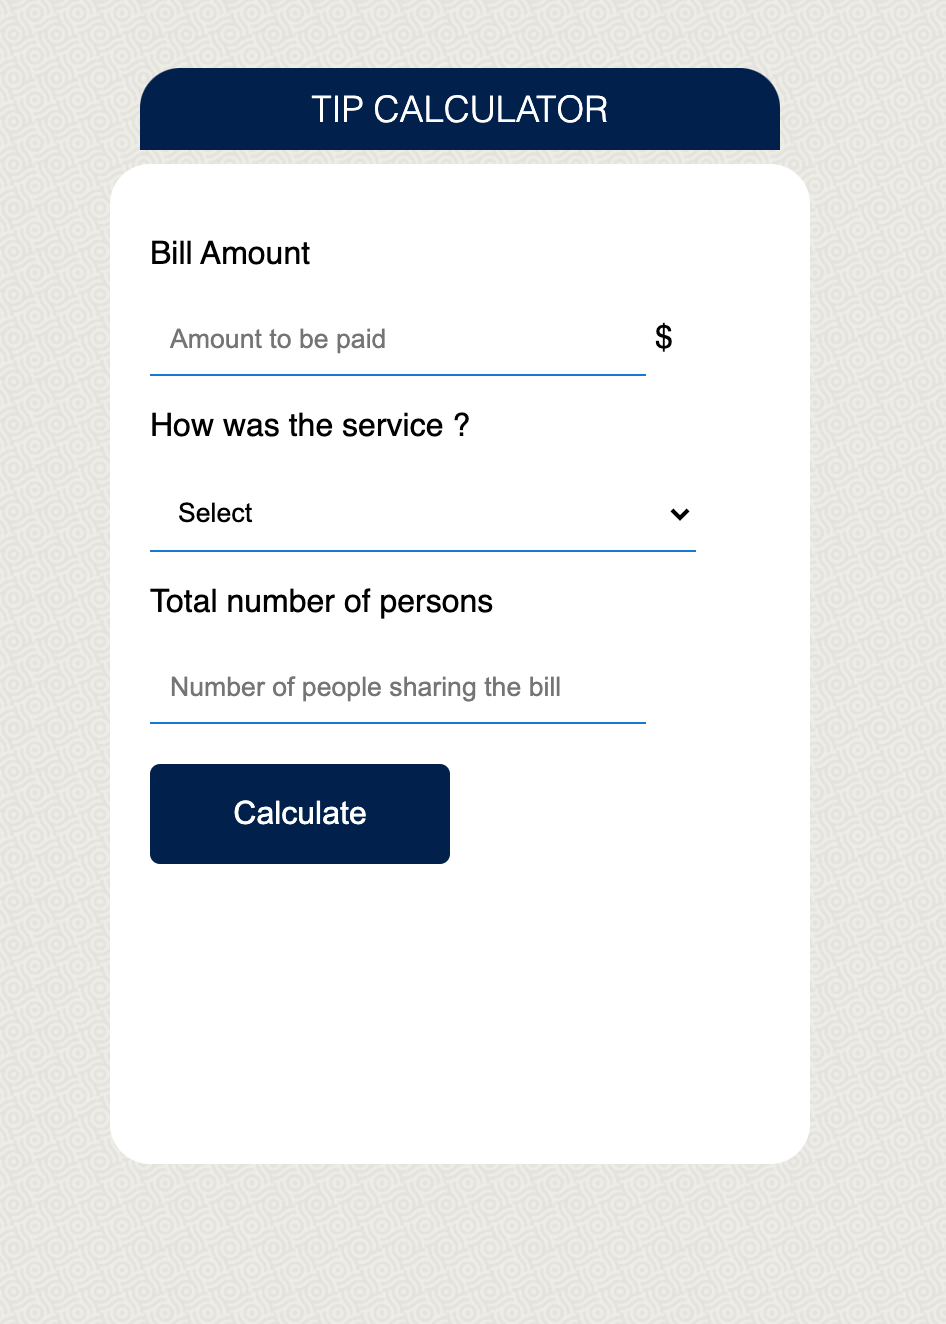Click the chevron arrow on the service dropdown

click(x=679, y=514)
